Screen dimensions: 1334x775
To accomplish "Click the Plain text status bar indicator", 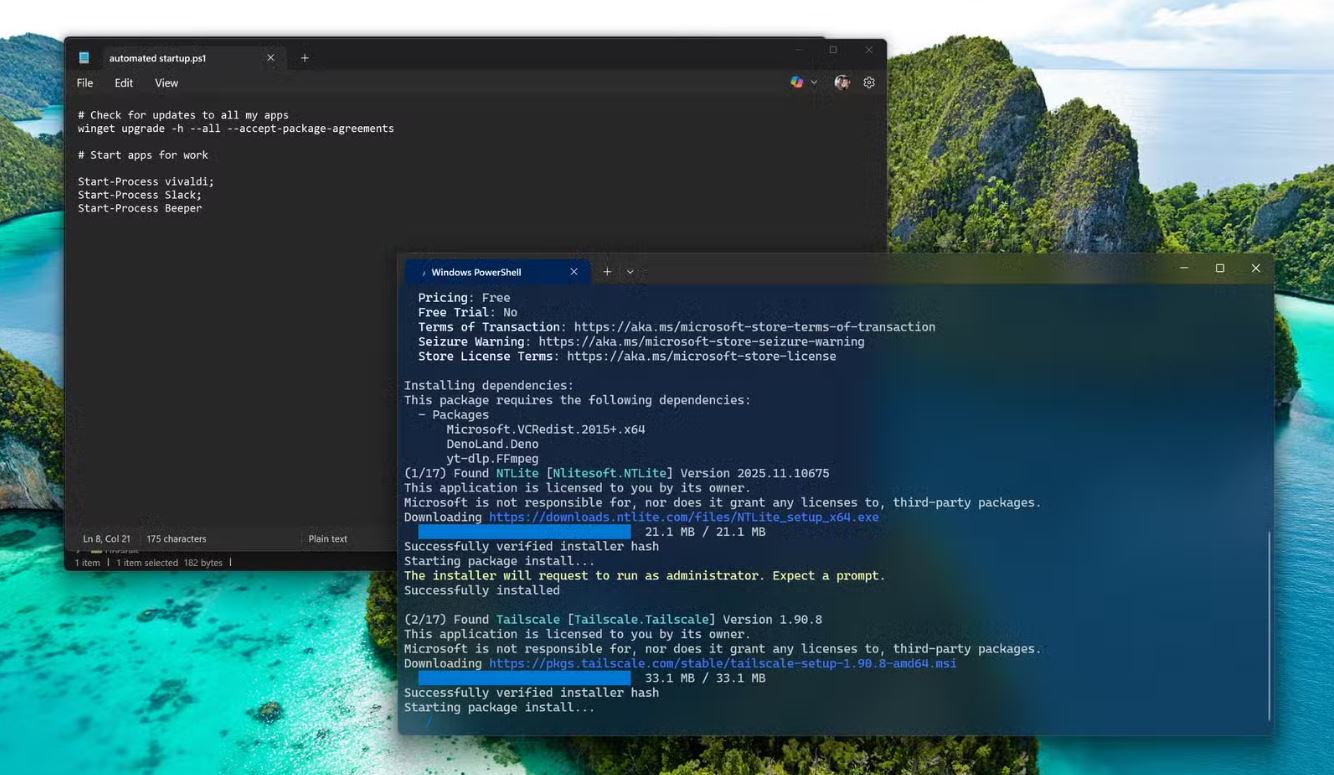I will point(328,539).
